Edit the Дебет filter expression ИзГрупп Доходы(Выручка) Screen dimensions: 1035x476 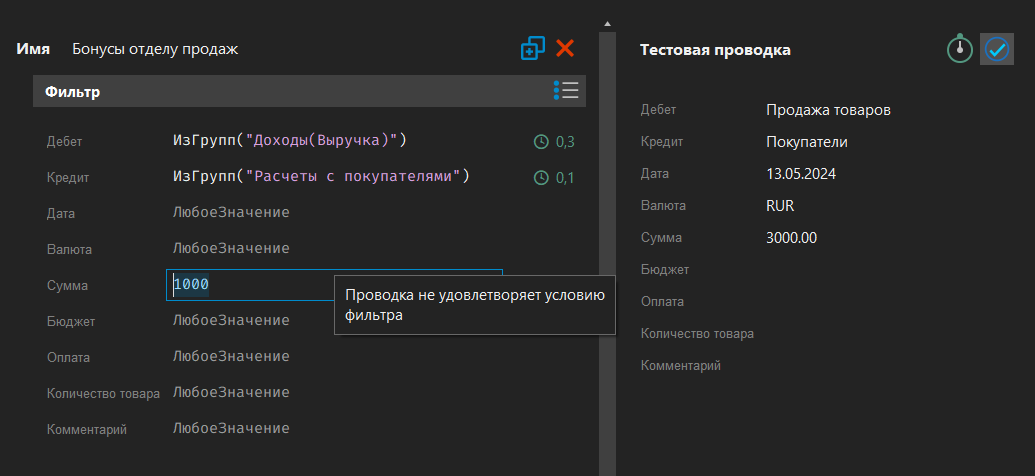[x=290, y=140]
